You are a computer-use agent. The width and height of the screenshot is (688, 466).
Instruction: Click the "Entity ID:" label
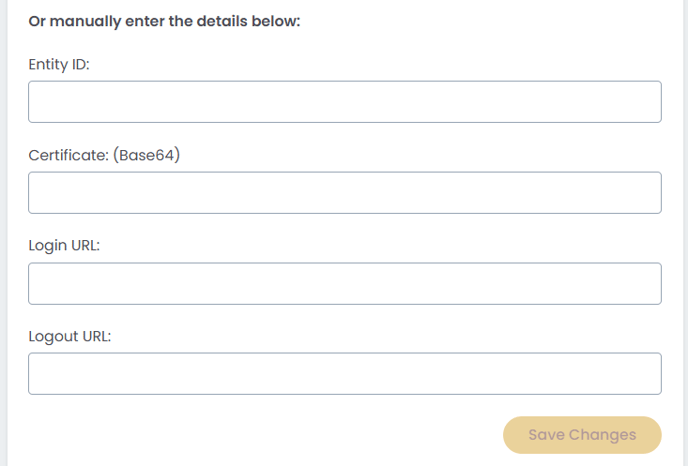59,64
